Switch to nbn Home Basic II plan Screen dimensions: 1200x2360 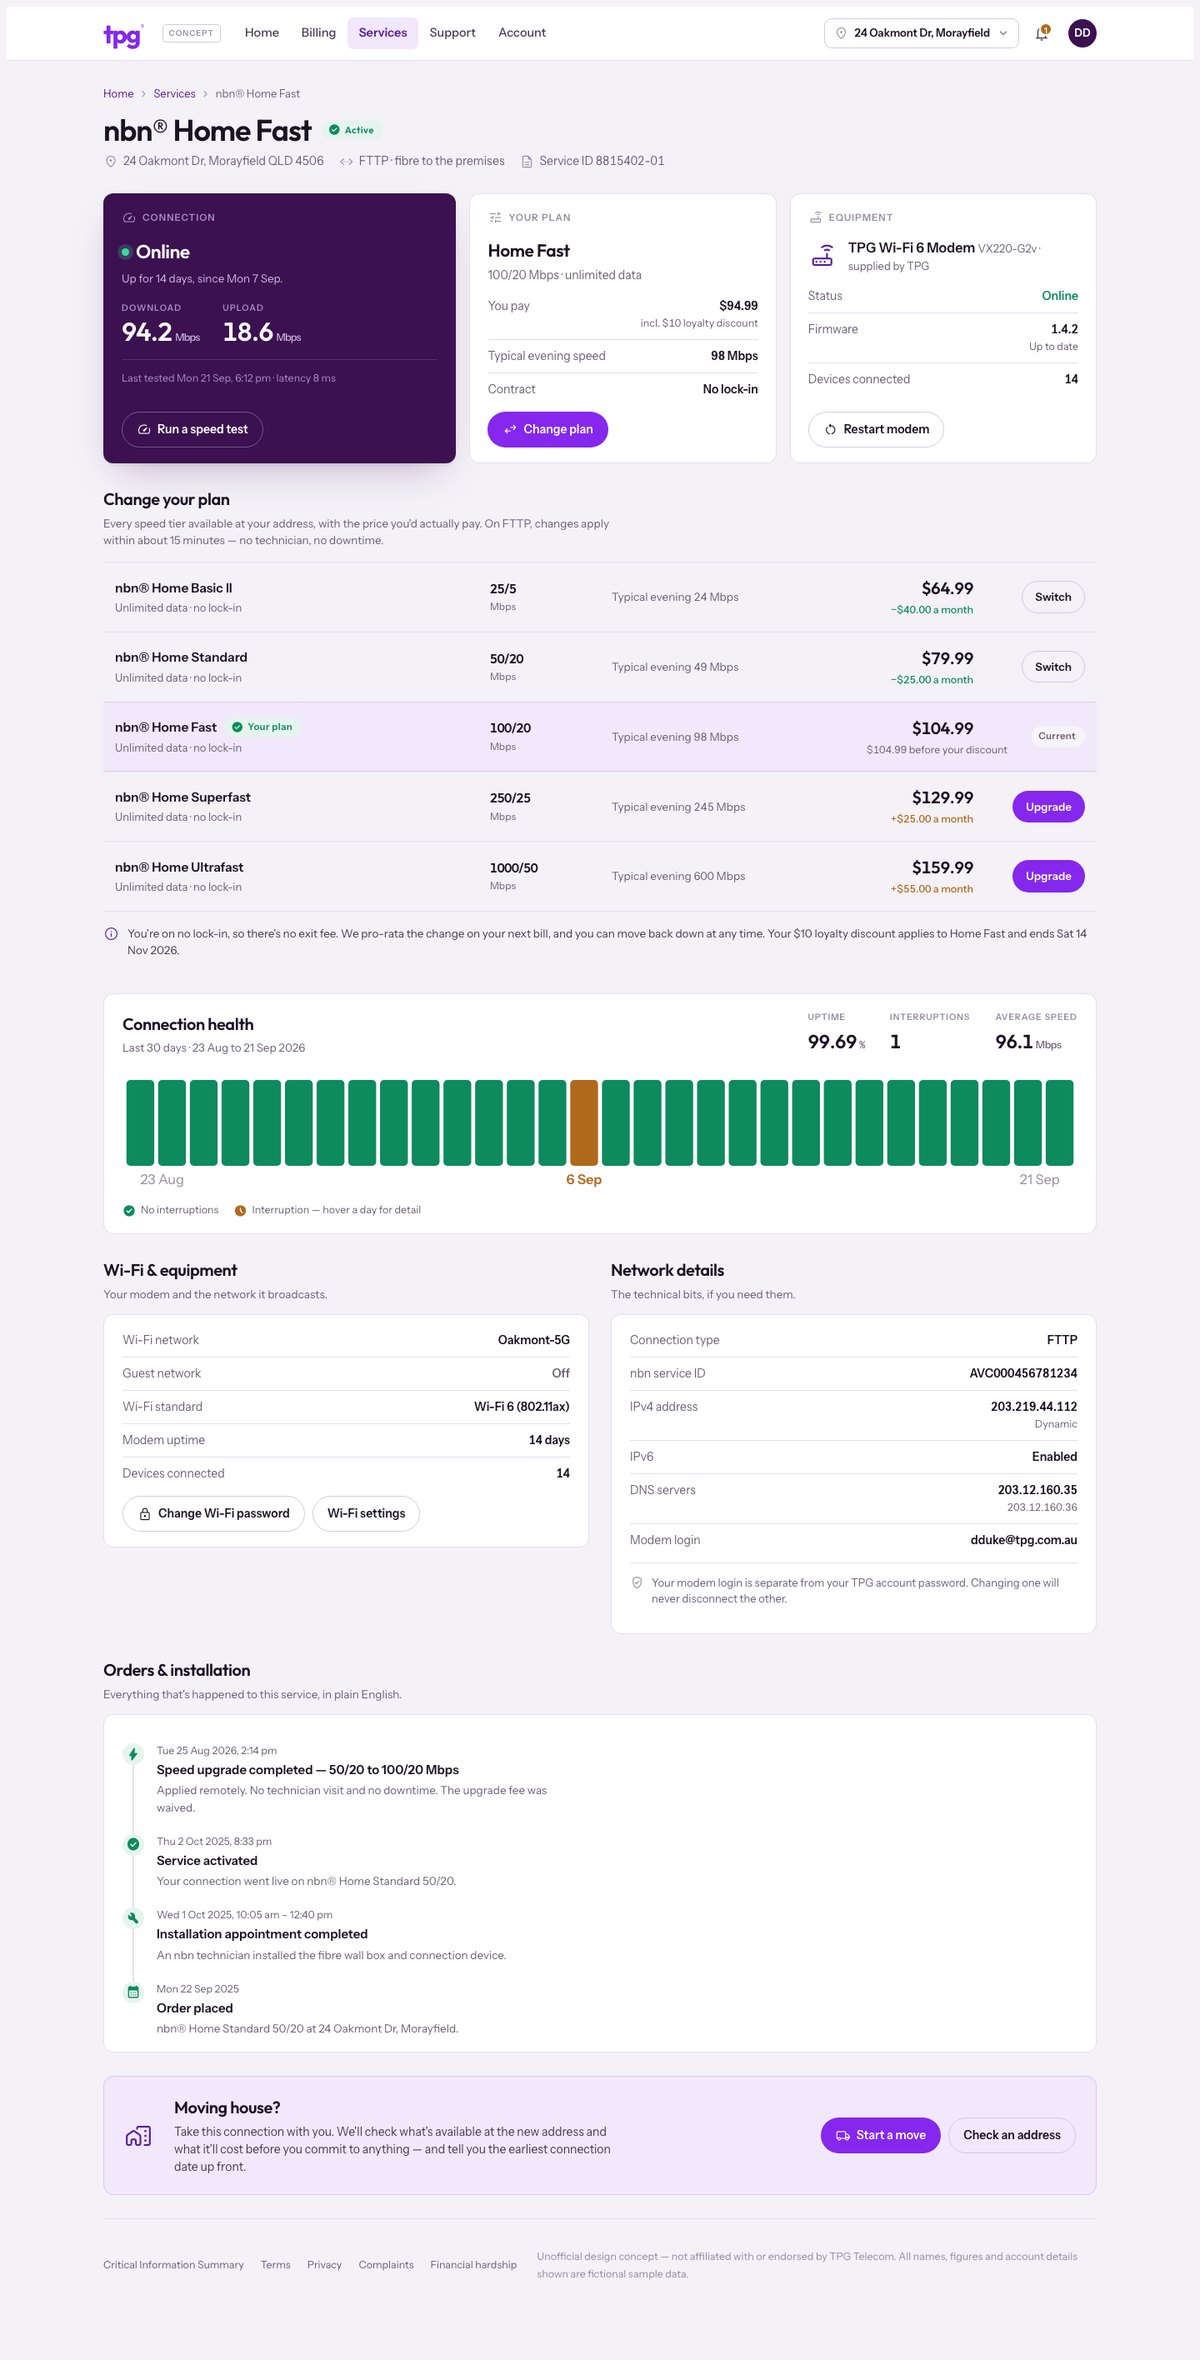[x=1053, y=597]
